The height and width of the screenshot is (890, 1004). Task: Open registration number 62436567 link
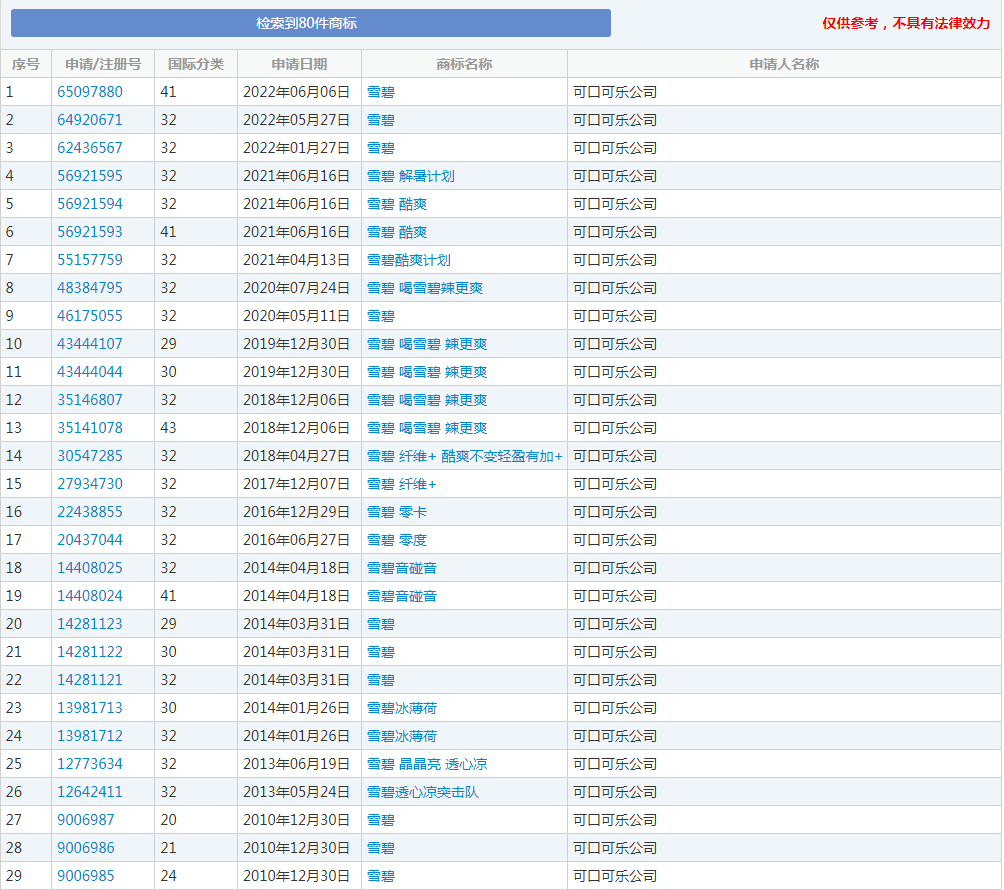tap(90, 148)
